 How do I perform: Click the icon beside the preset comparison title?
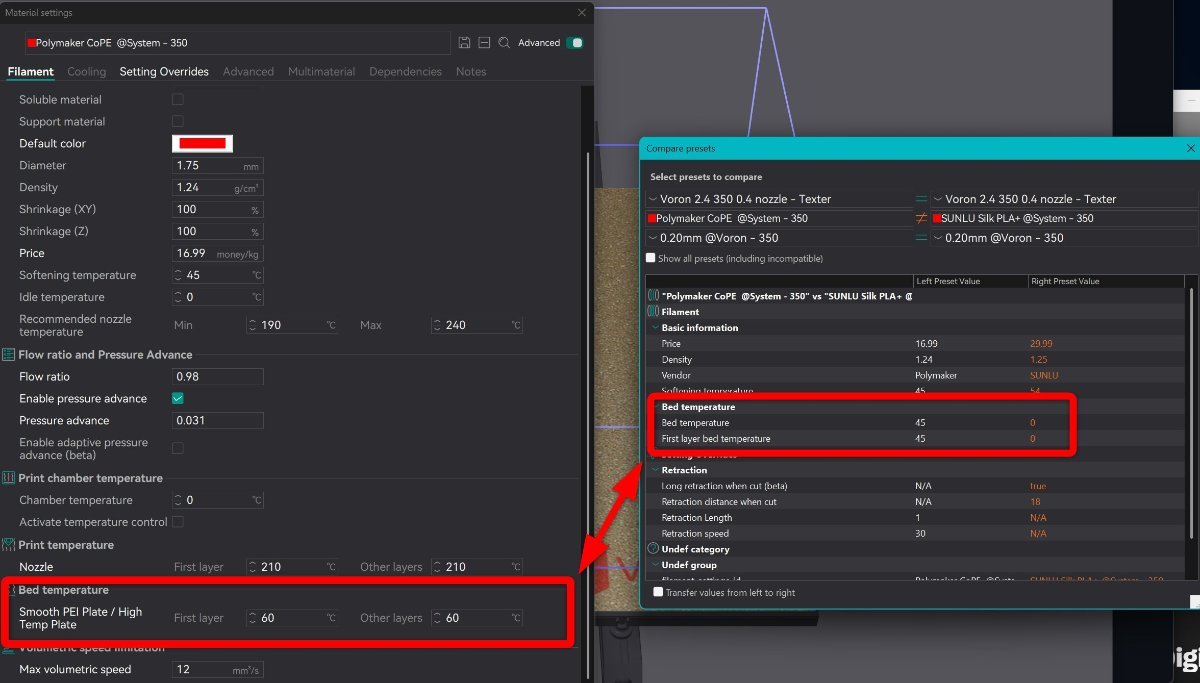click(x=653, y=296)
